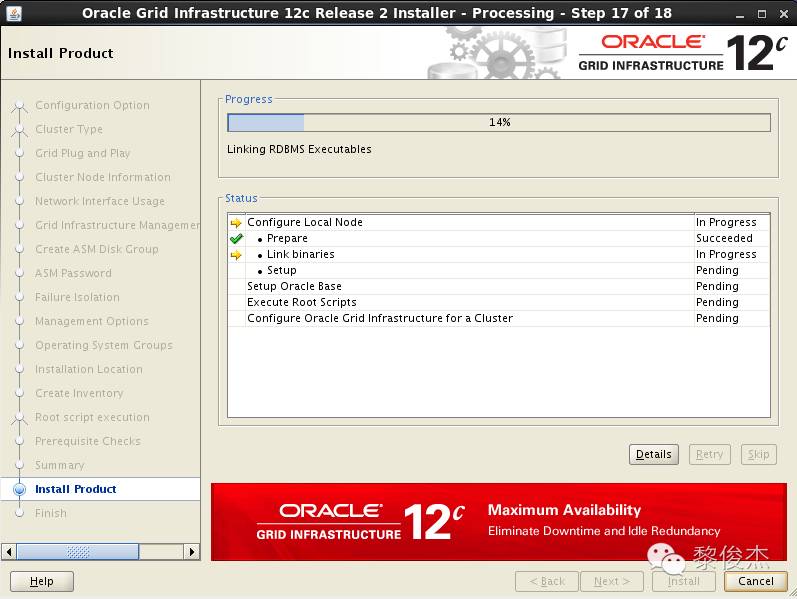Select Configuration Option step

click(x=93, y=105)
